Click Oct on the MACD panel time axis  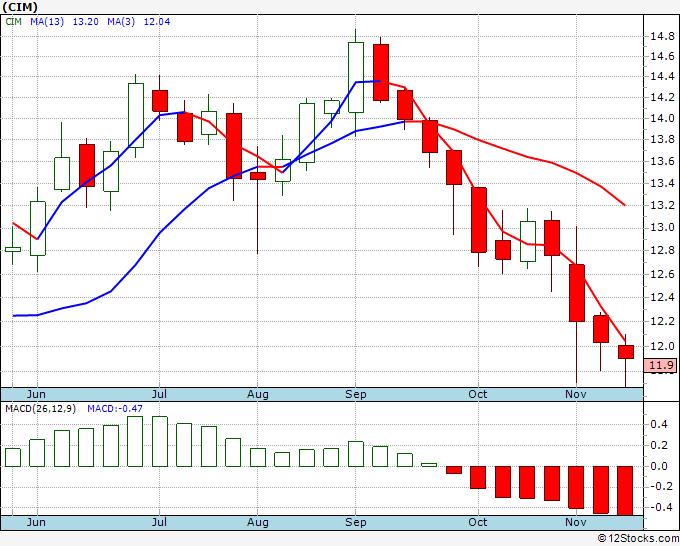click(x=478, y=522)
